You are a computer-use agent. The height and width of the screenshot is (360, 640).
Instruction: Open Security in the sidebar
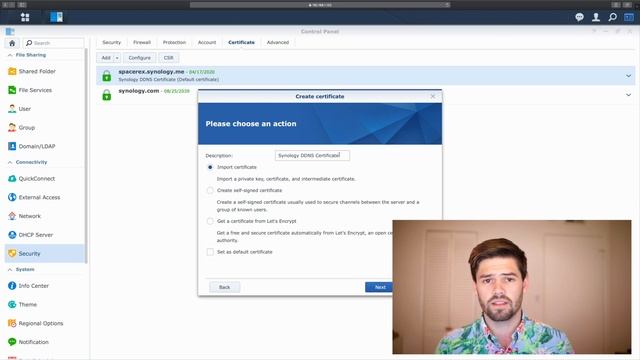click(x=45, y=253)
